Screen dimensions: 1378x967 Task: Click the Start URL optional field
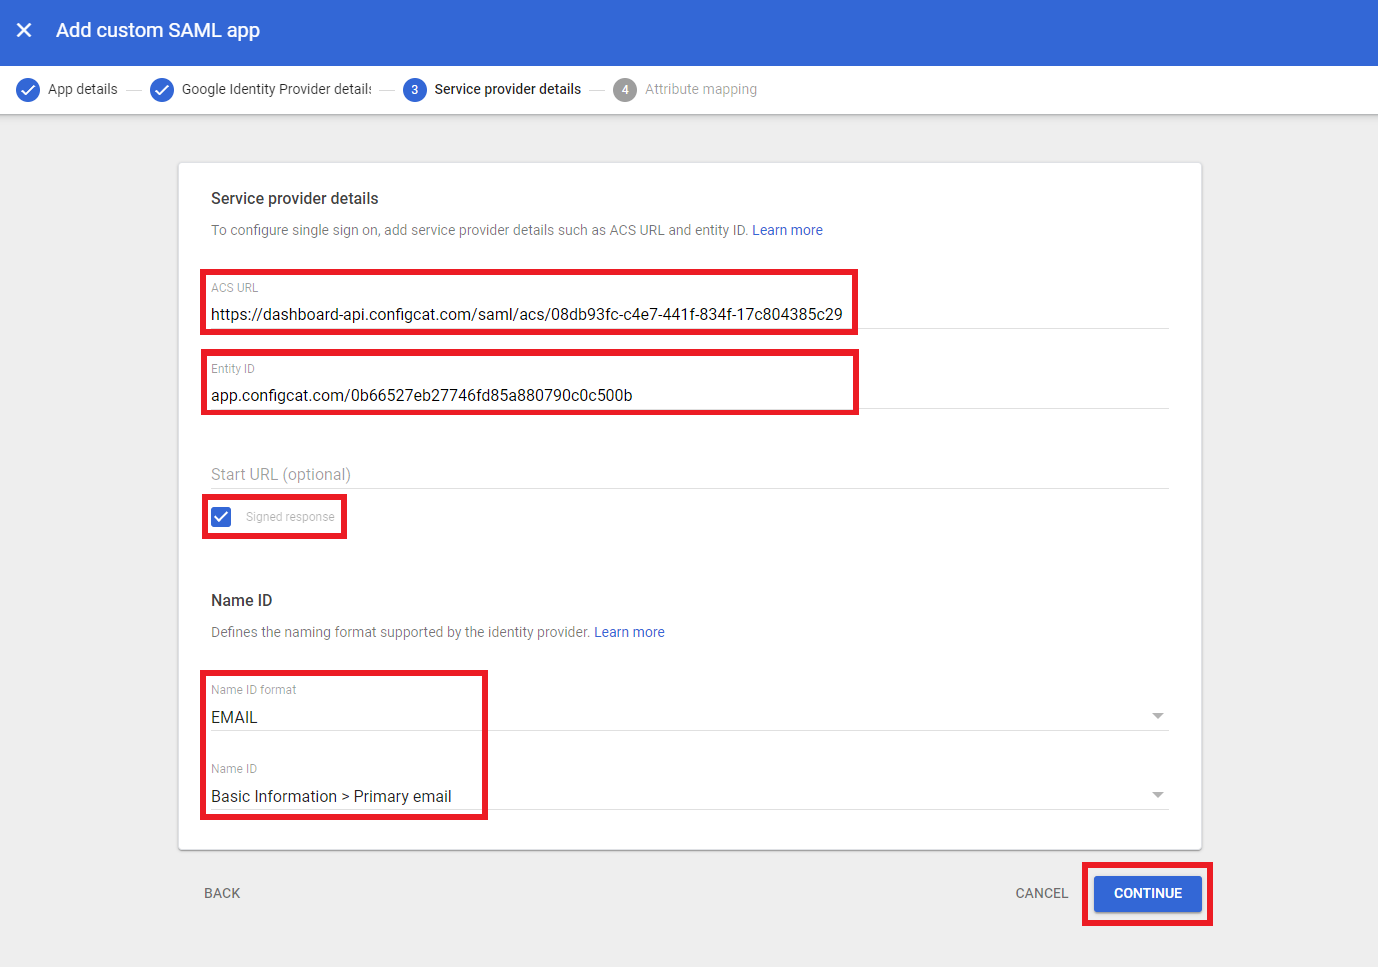[600, 474]
